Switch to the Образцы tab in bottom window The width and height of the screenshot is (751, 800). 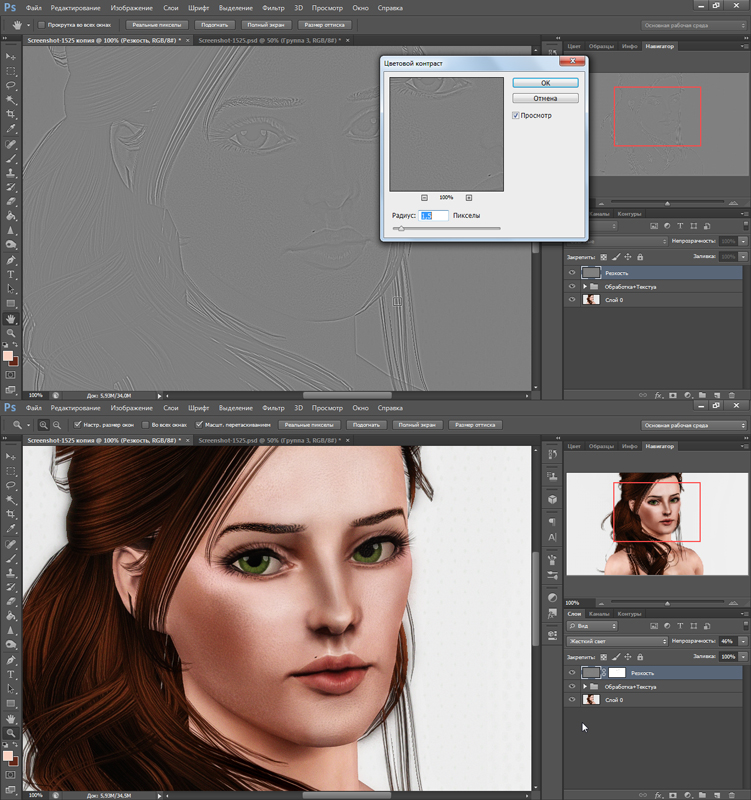602,446
